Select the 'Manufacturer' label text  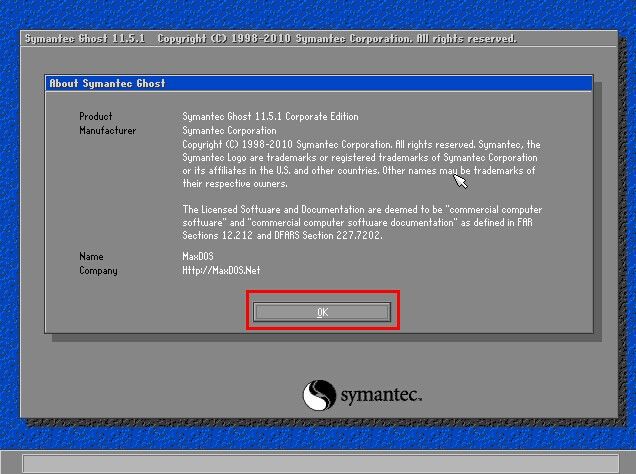pyautogui.click(x=107, y=131)
